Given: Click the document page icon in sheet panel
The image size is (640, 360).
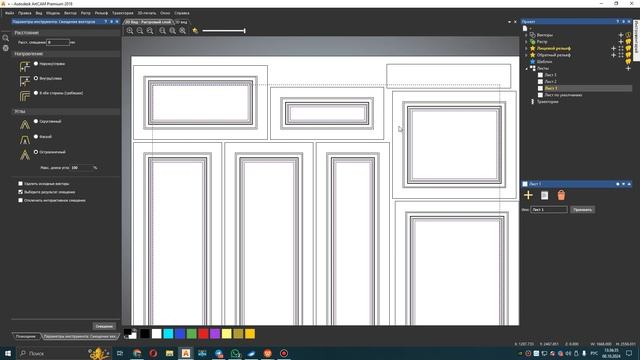Looking at the screenshot, I should tap(544, 195).
